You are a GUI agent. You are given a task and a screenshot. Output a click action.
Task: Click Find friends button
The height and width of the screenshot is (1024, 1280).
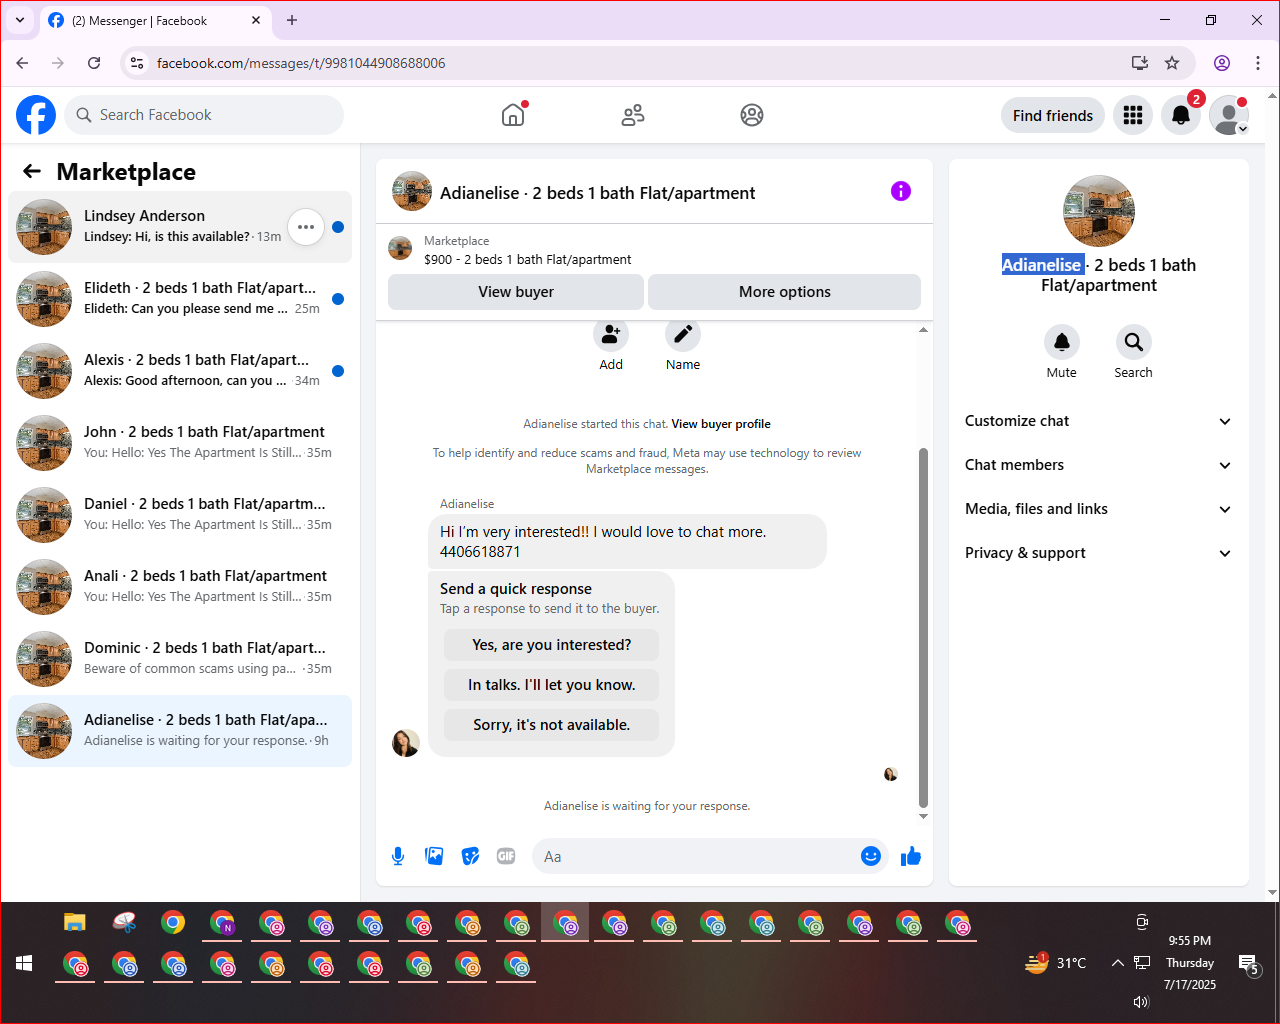point(1053,115)
